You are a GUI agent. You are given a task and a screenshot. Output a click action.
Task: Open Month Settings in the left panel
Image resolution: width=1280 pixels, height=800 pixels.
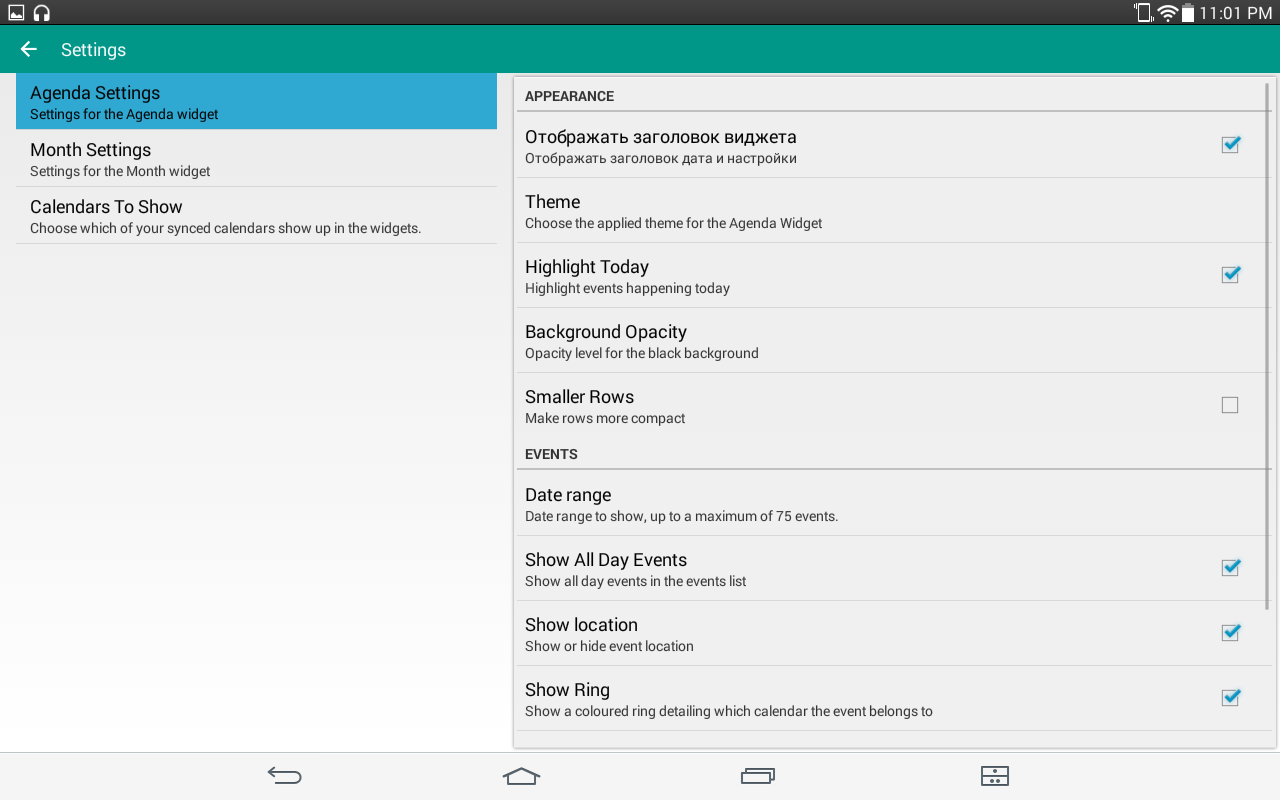click(x=256, y=158)
